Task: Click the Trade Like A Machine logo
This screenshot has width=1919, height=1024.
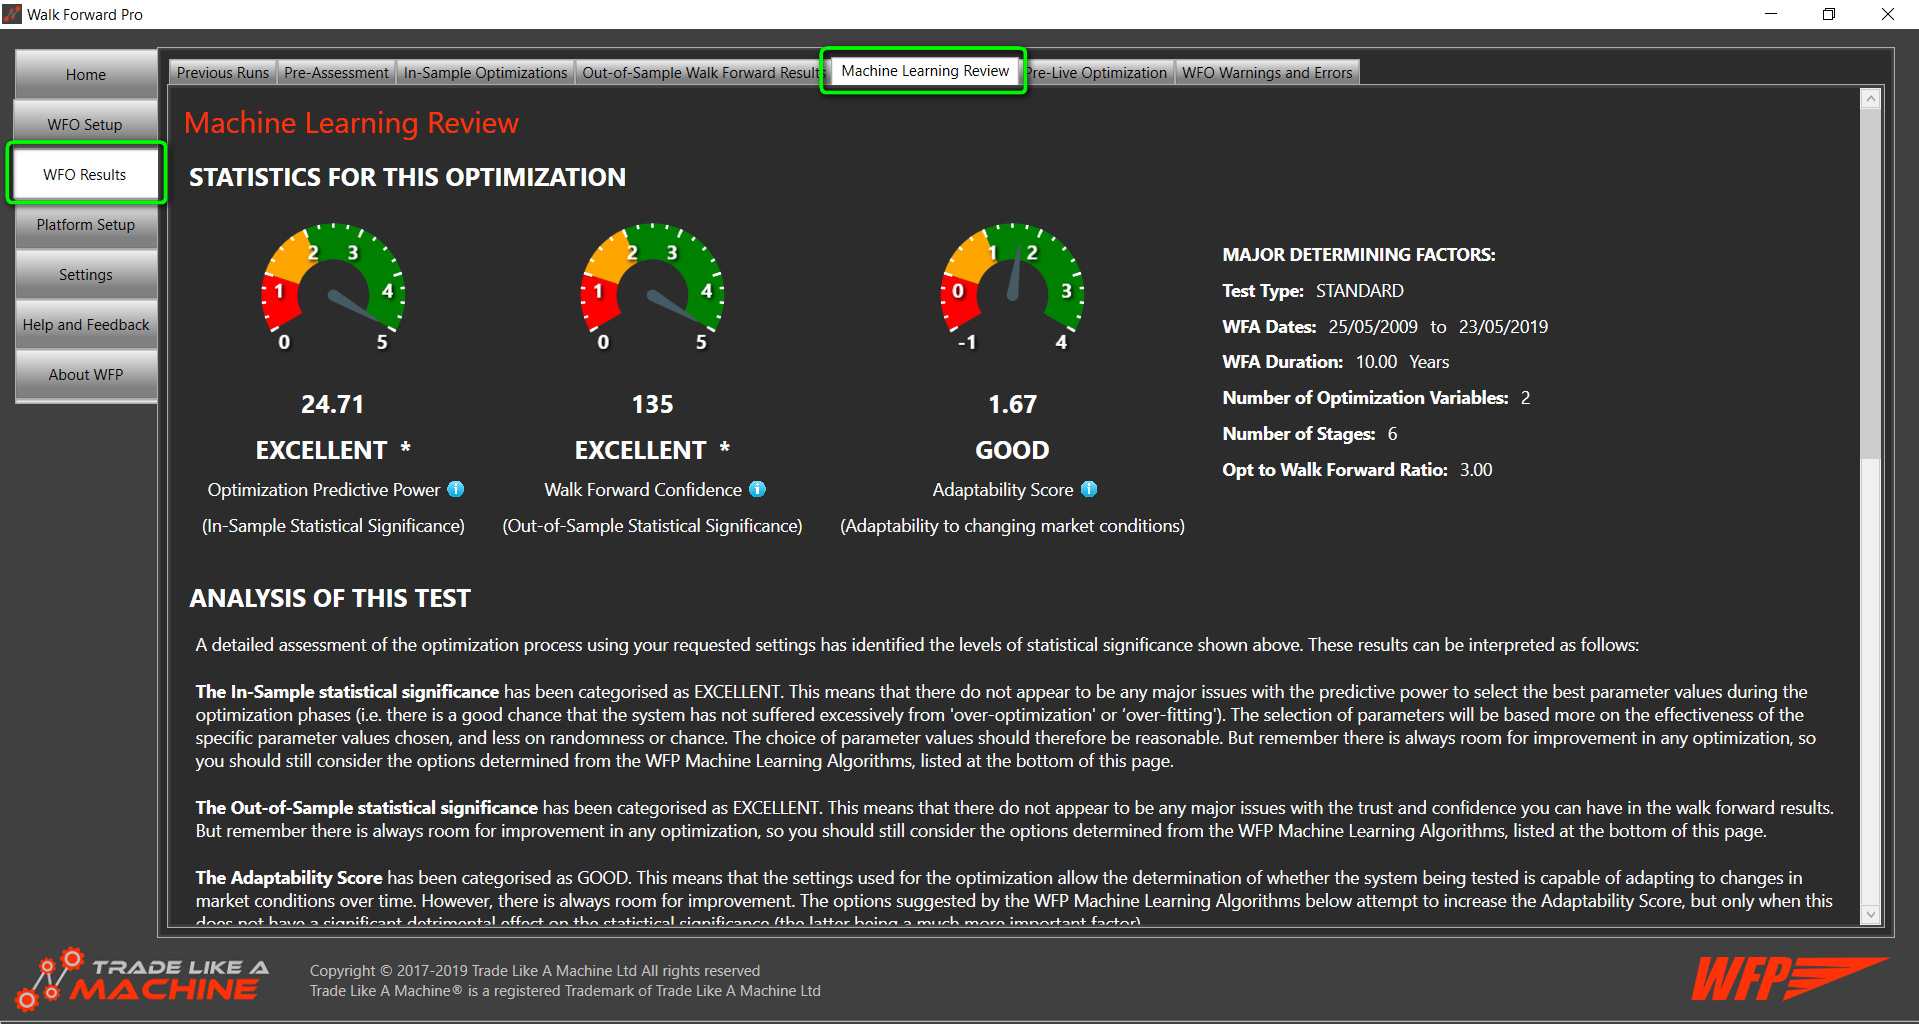Action: pos(142,979)
